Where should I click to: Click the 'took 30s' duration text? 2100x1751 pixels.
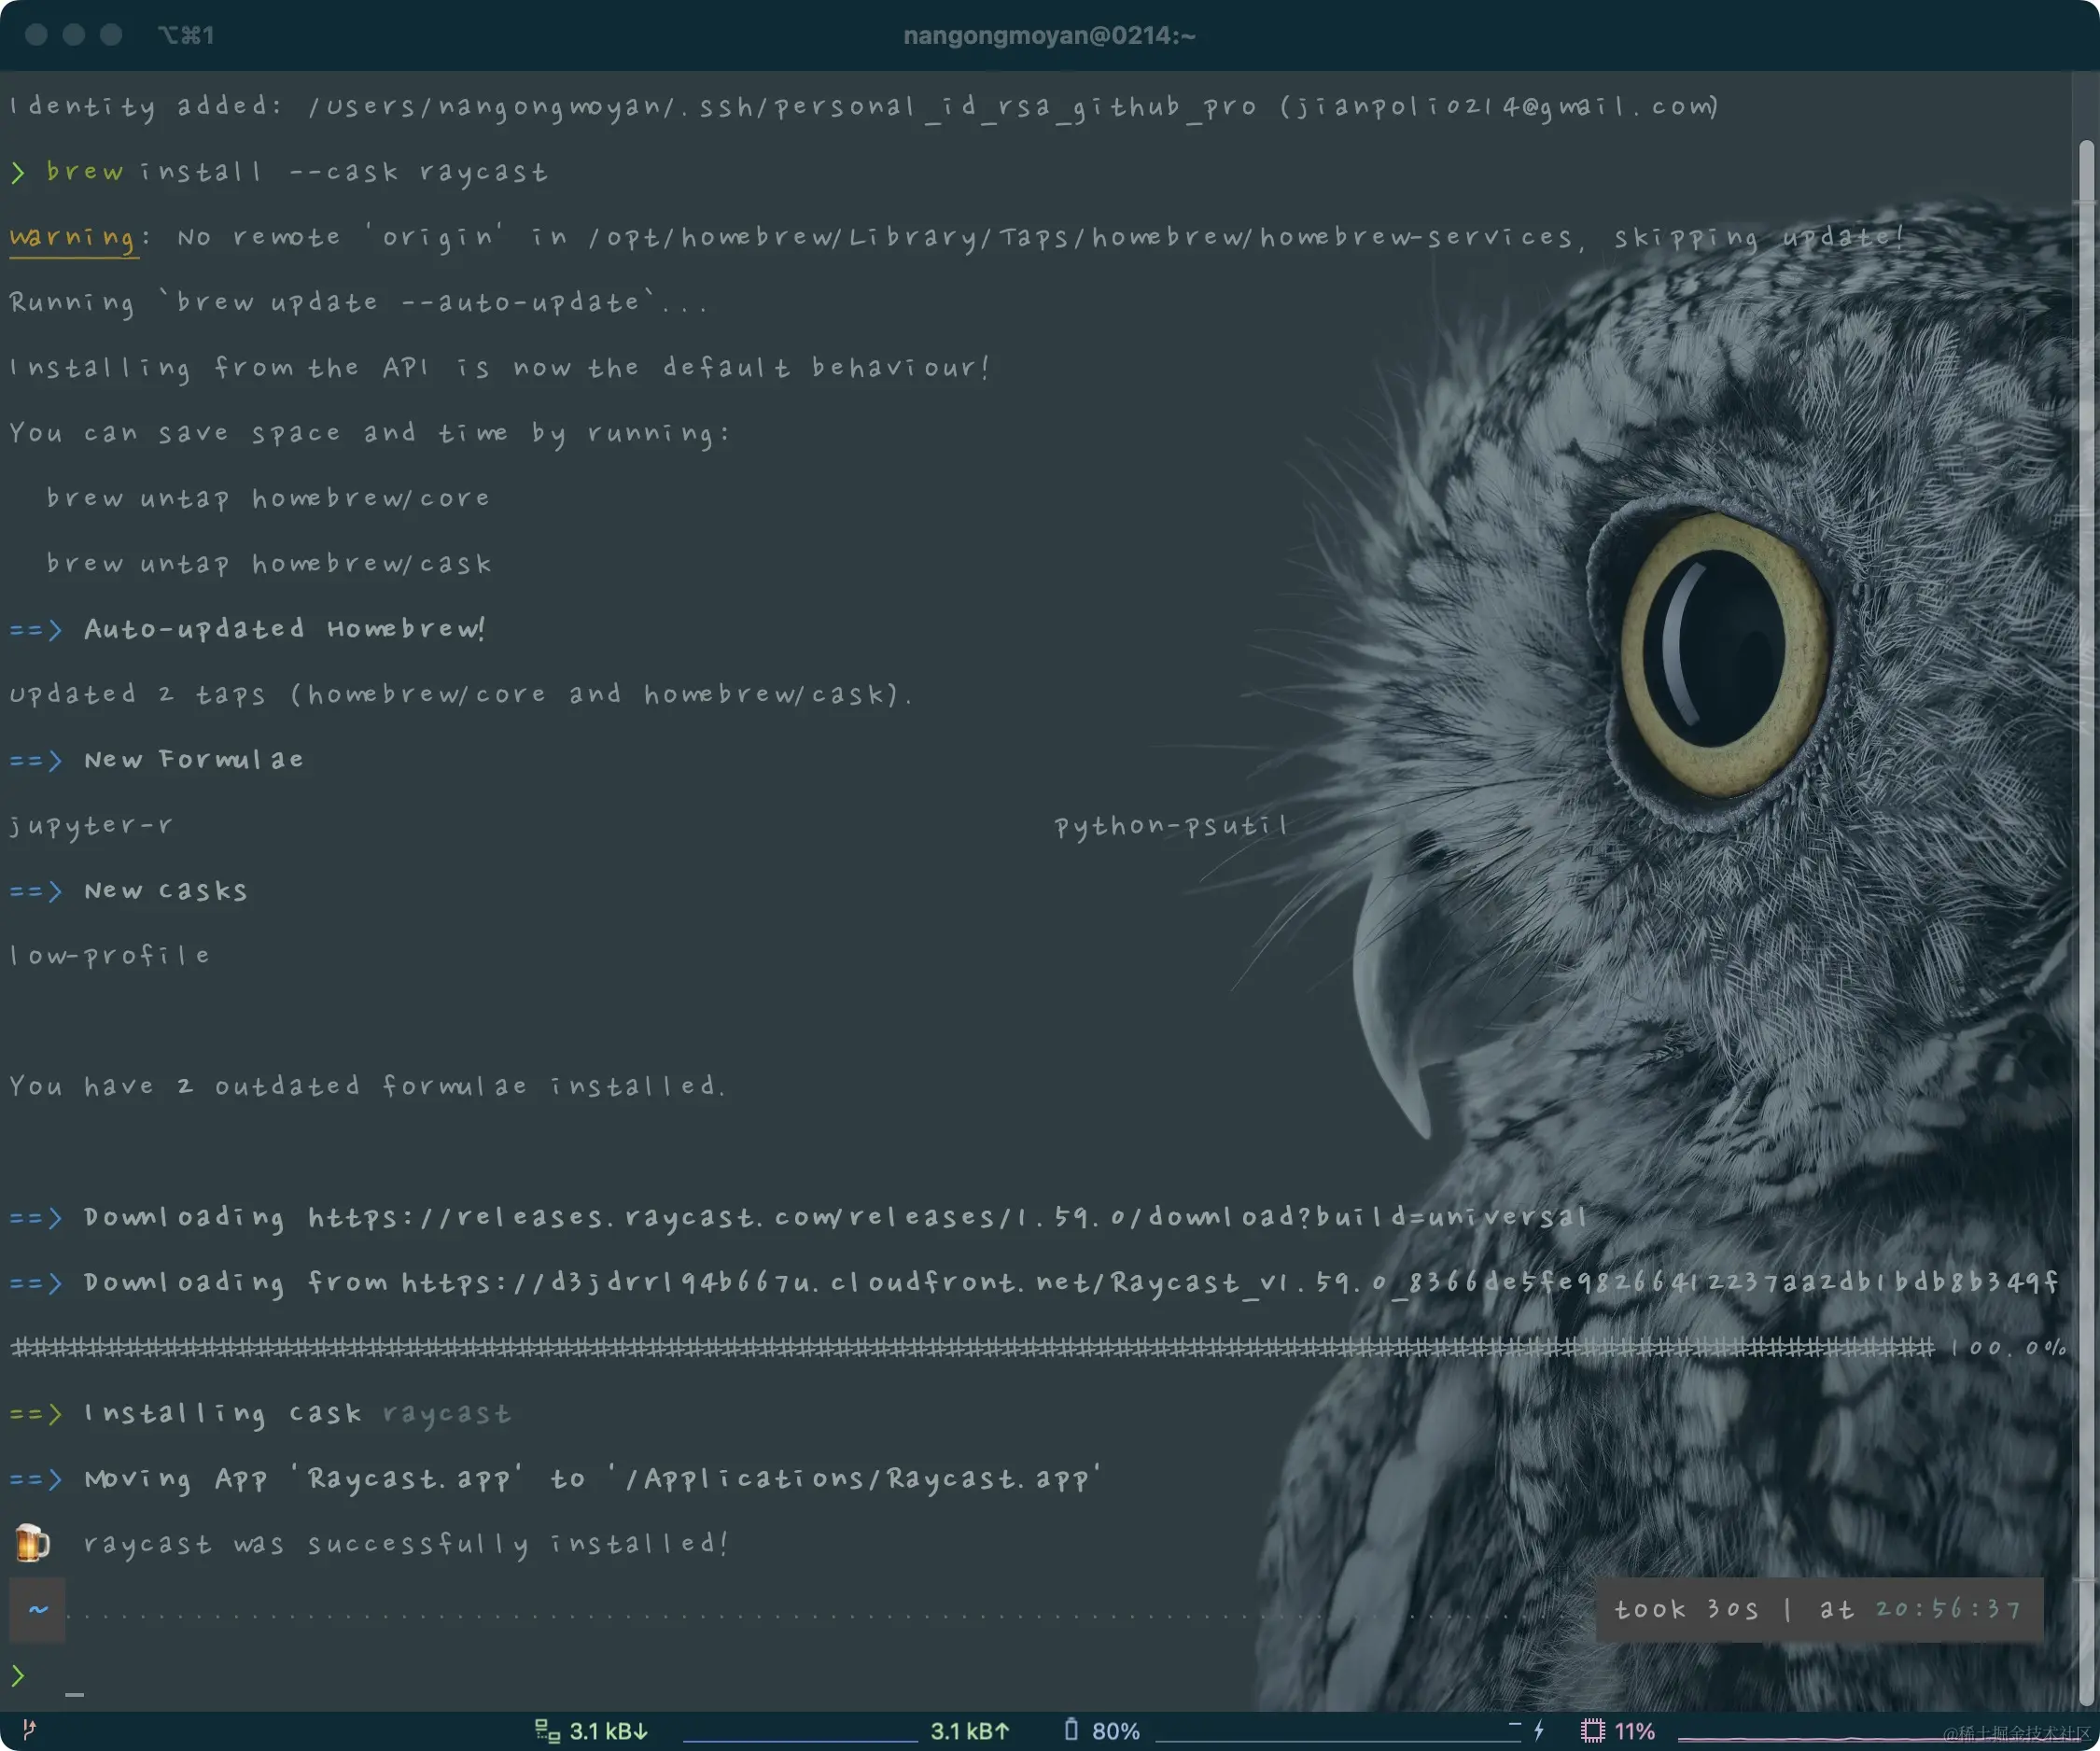coord(1686,1609)
